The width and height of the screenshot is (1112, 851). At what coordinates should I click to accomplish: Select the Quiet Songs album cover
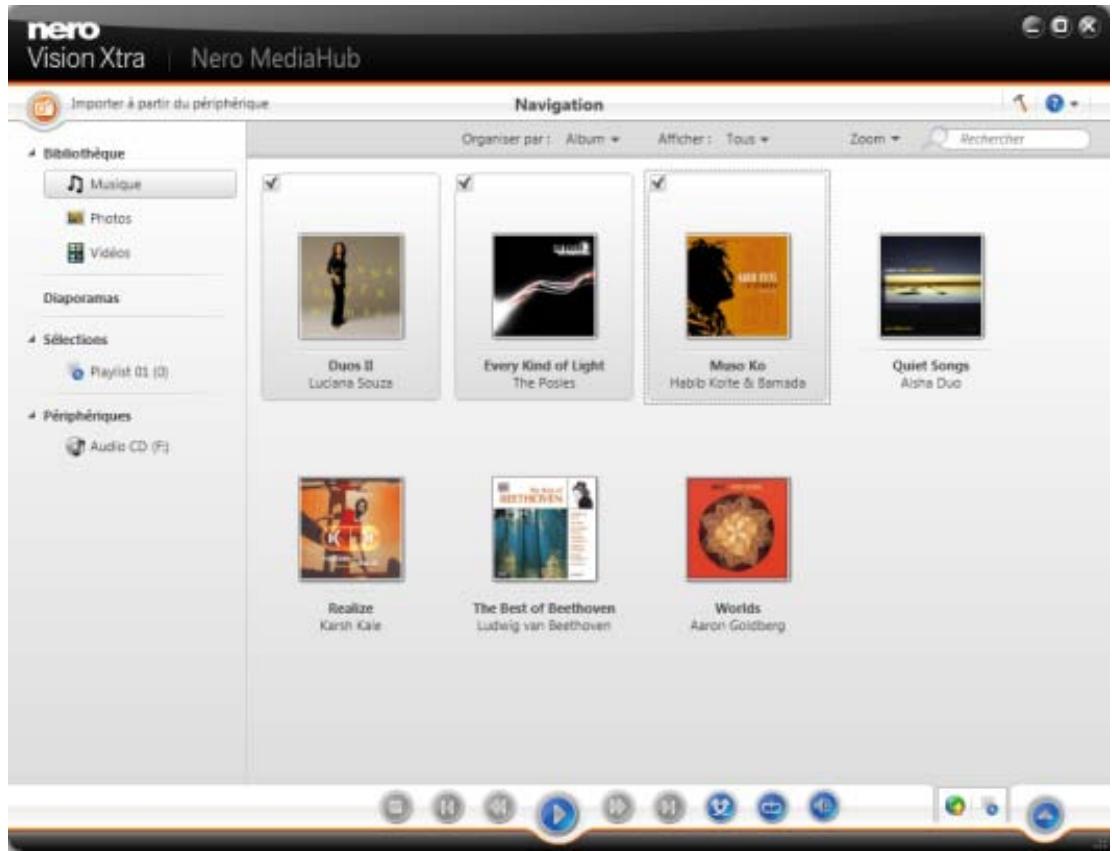931,286
